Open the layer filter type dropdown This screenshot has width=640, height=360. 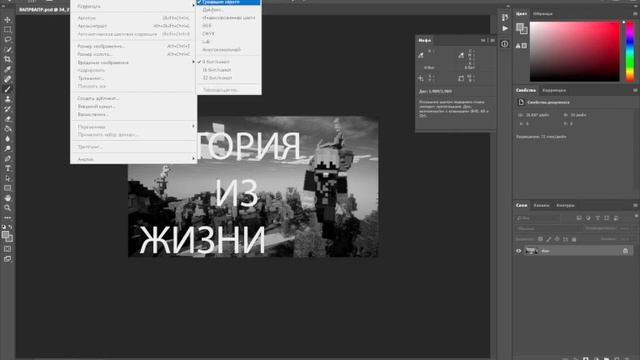click(538, 218)
